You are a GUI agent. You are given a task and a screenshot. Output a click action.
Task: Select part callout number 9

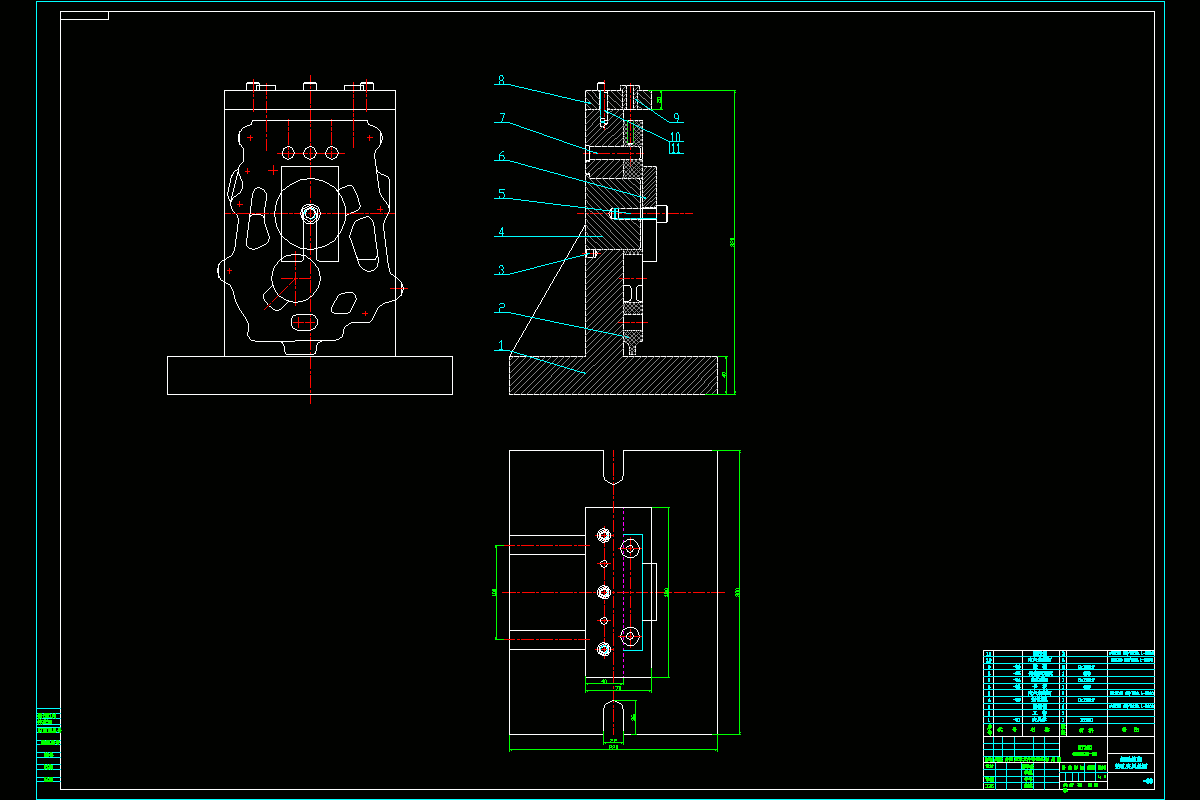coord(677,118)
